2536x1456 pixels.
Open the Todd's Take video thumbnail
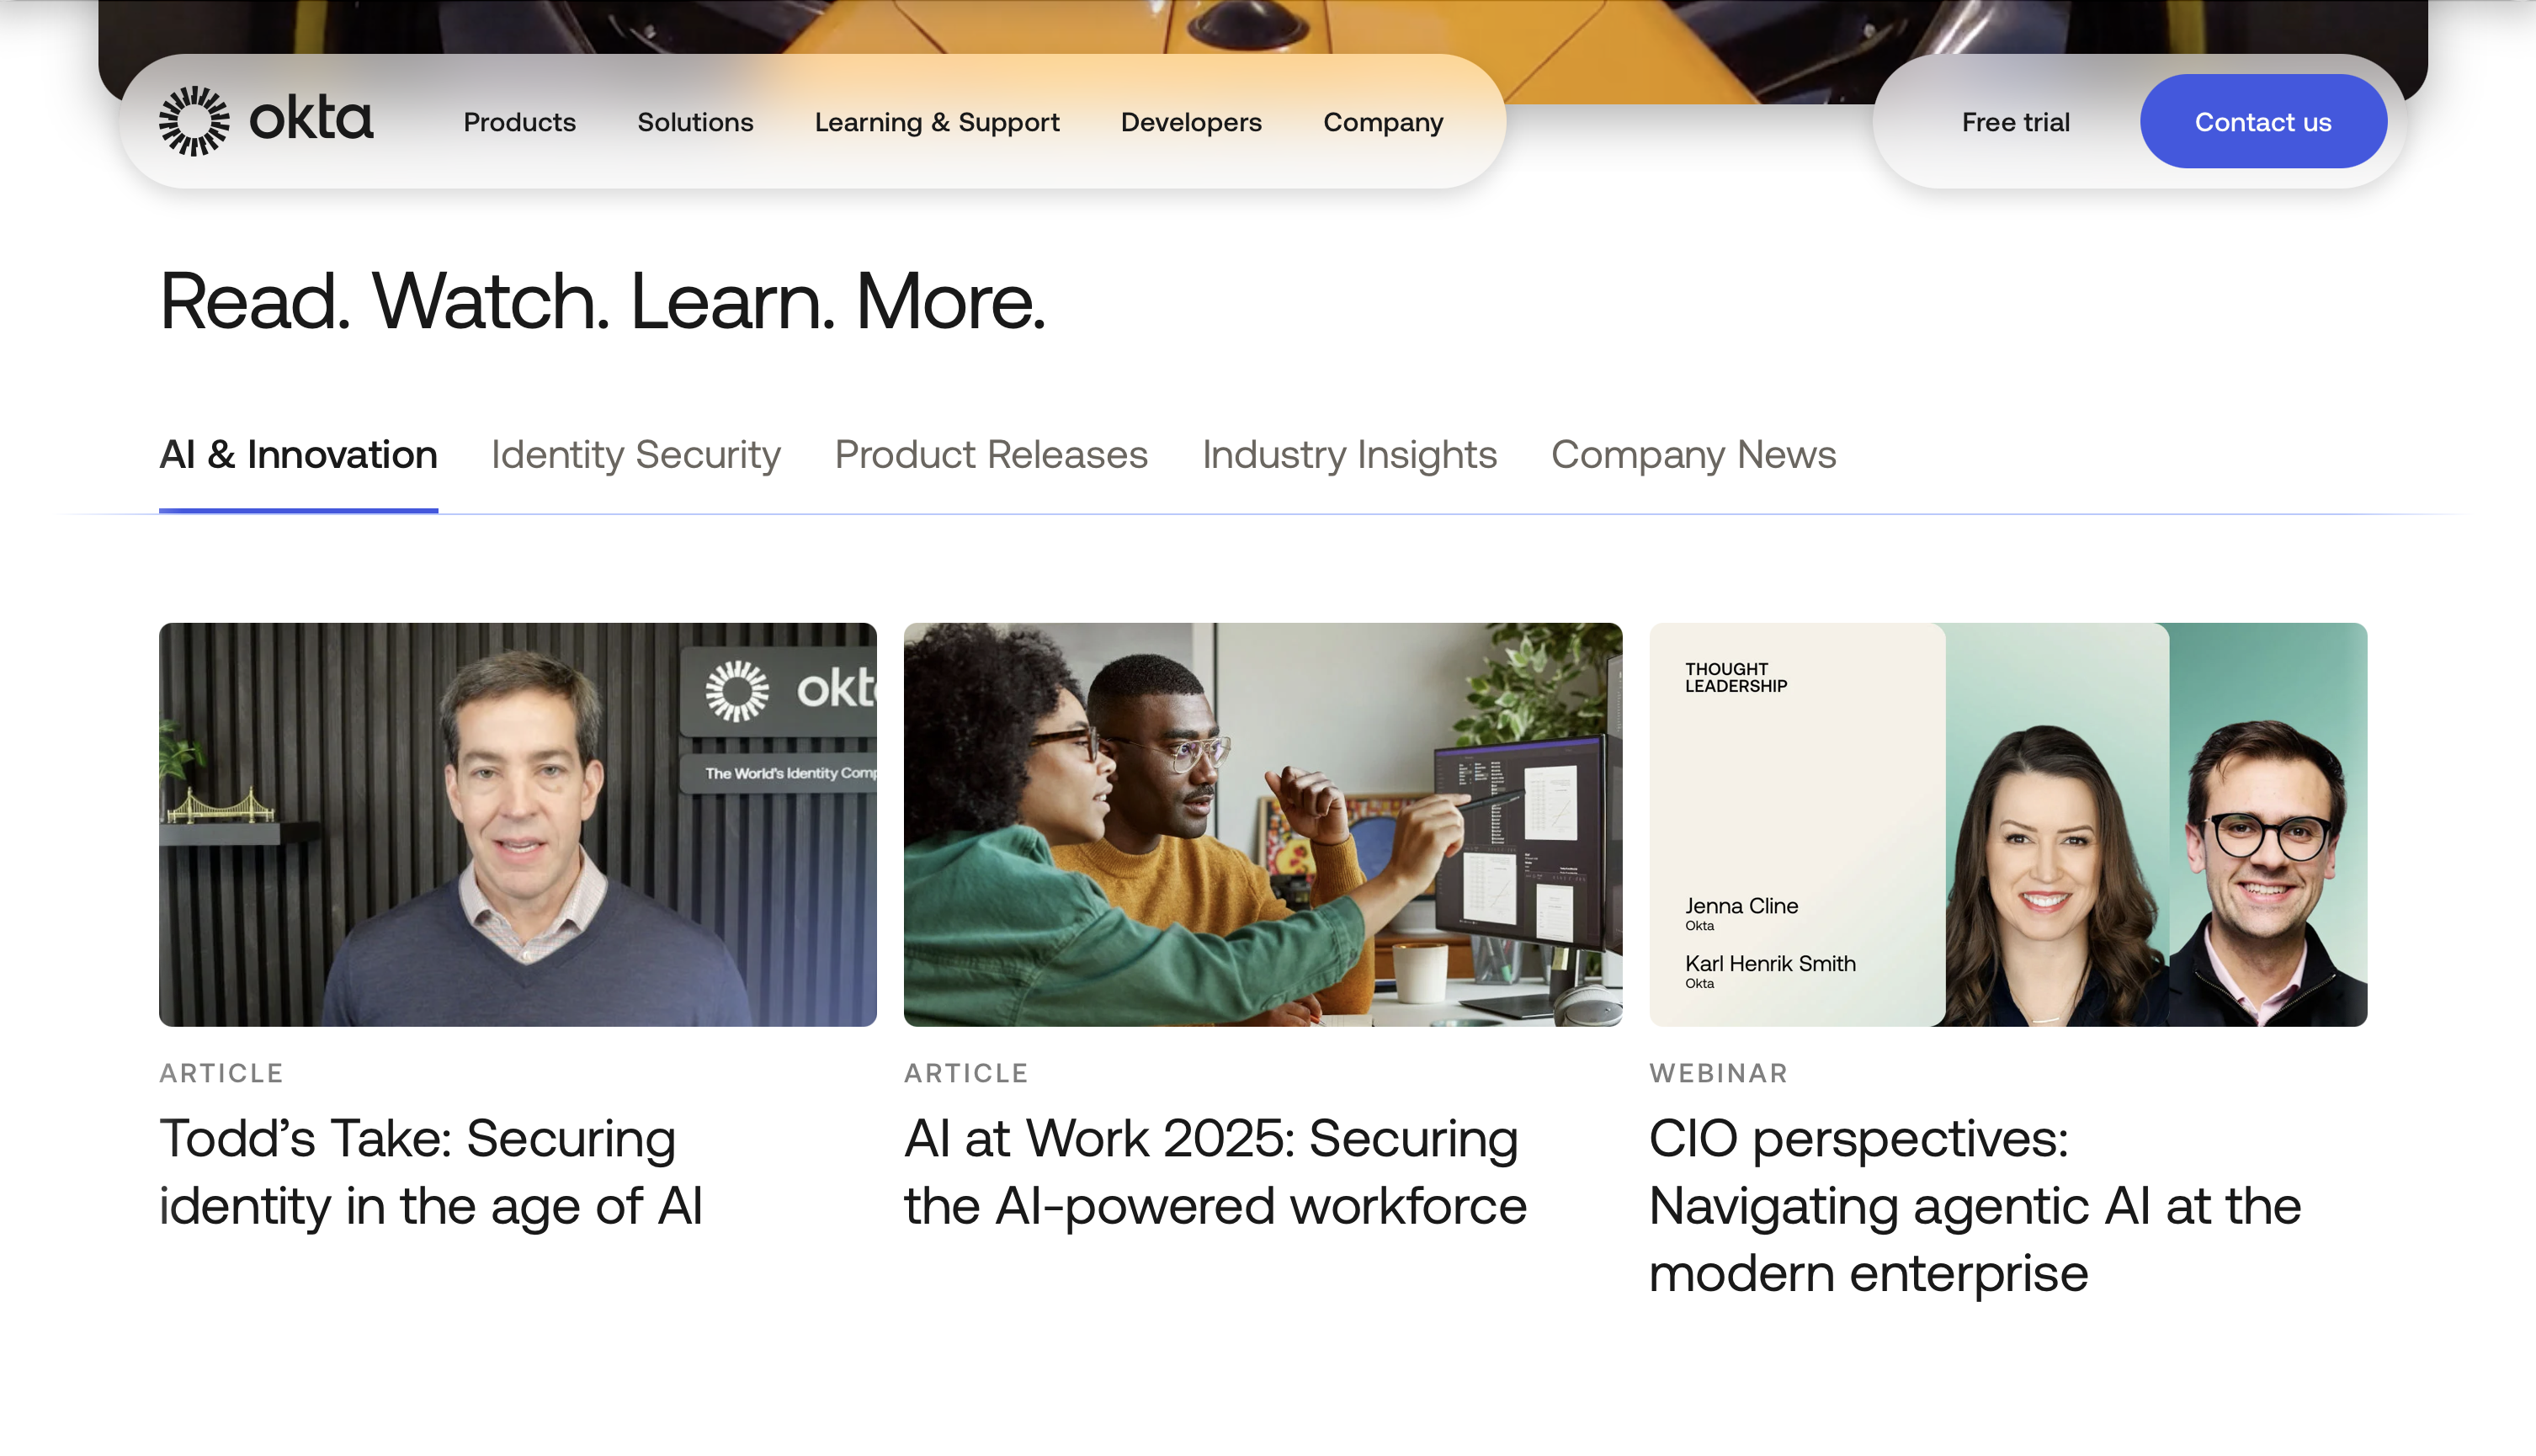[517, 824]
